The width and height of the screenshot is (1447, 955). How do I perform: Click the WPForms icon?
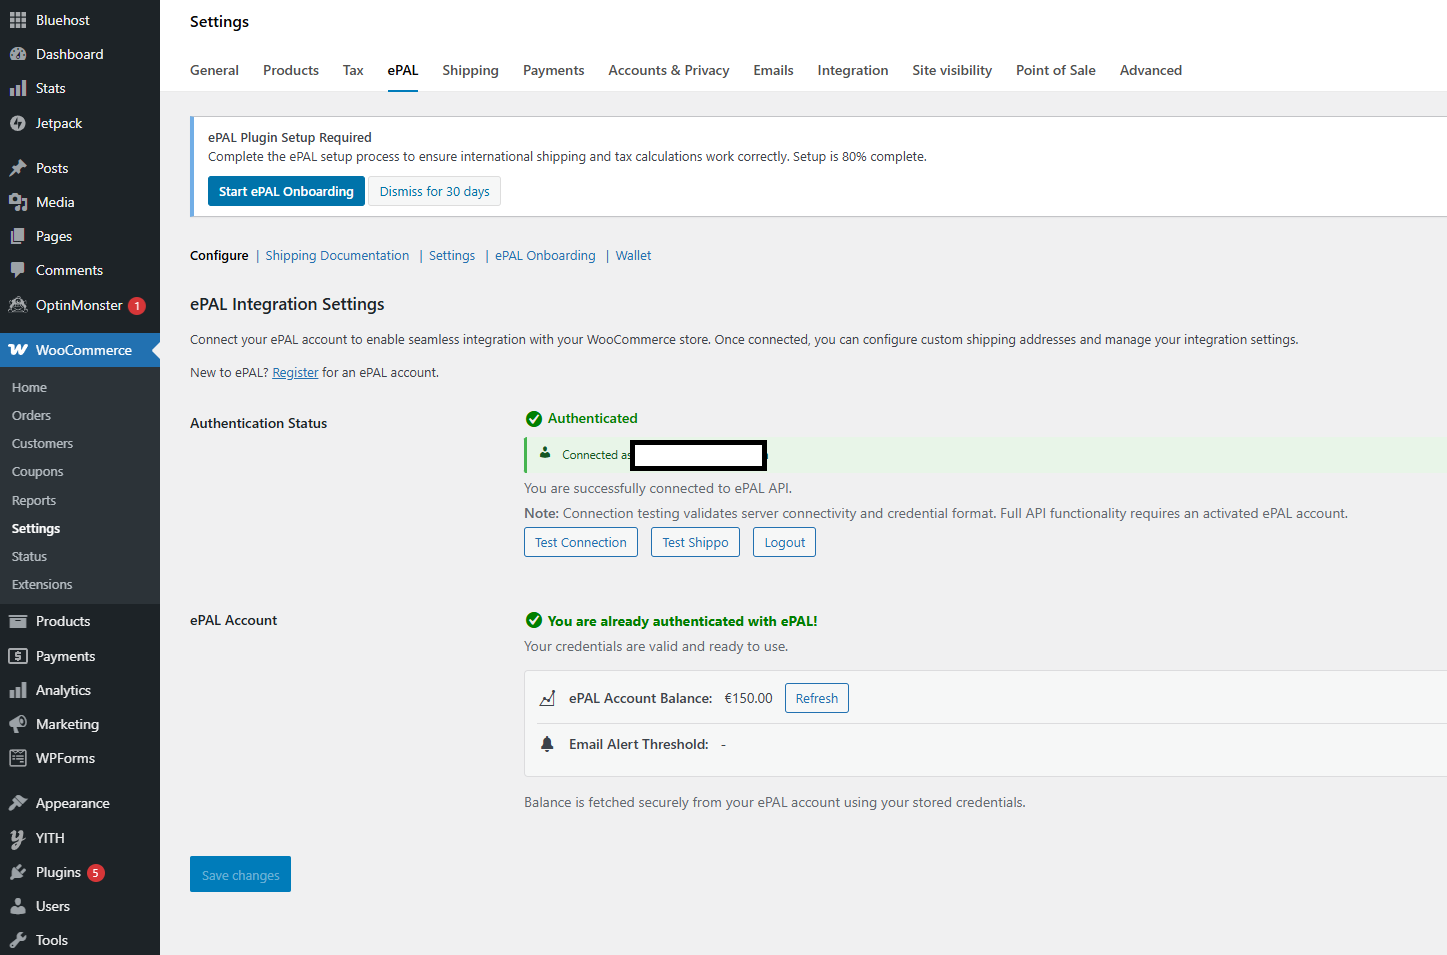tap(18, 758)
